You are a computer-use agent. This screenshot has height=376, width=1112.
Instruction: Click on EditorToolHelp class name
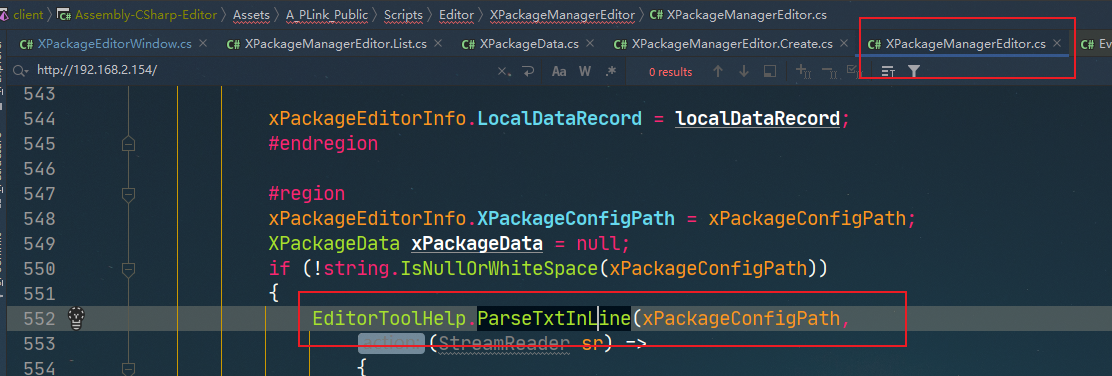389,319
